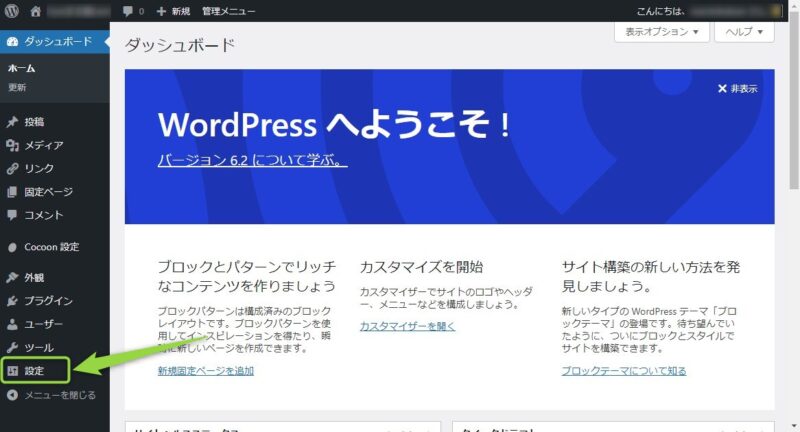Click ブロックとパターンでリッチ heading
This screenshot has width=800, height=432.
pos(247,276)
